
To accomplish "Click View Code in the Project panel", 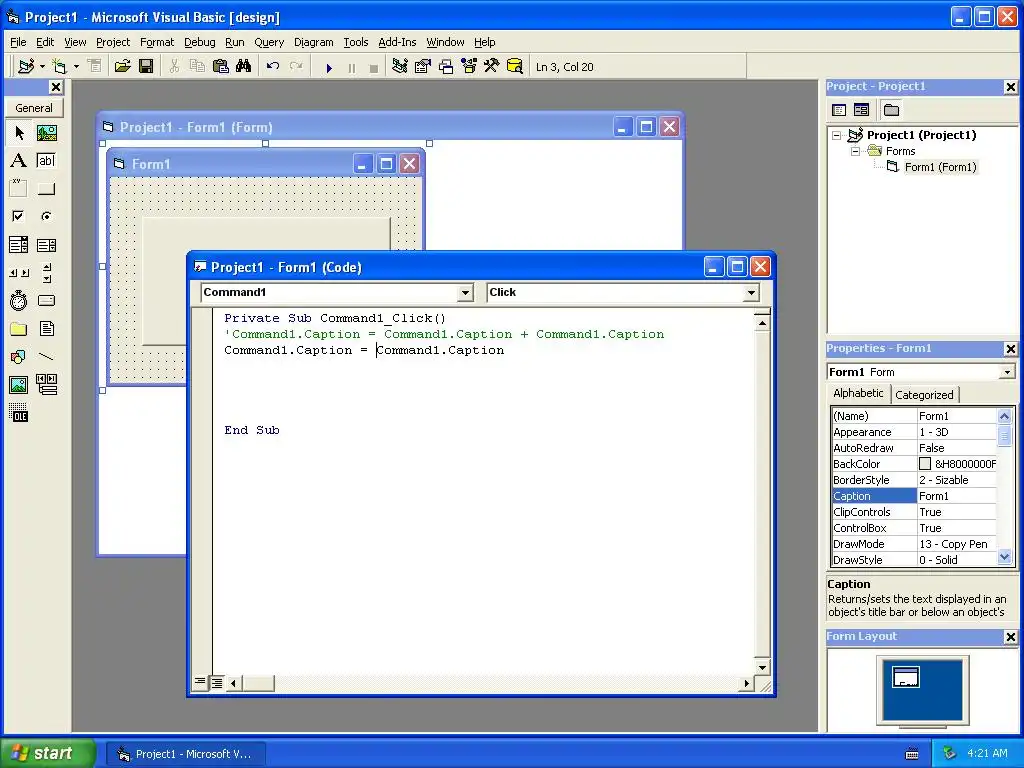I will pyautogui.click(x=839, y=110).
